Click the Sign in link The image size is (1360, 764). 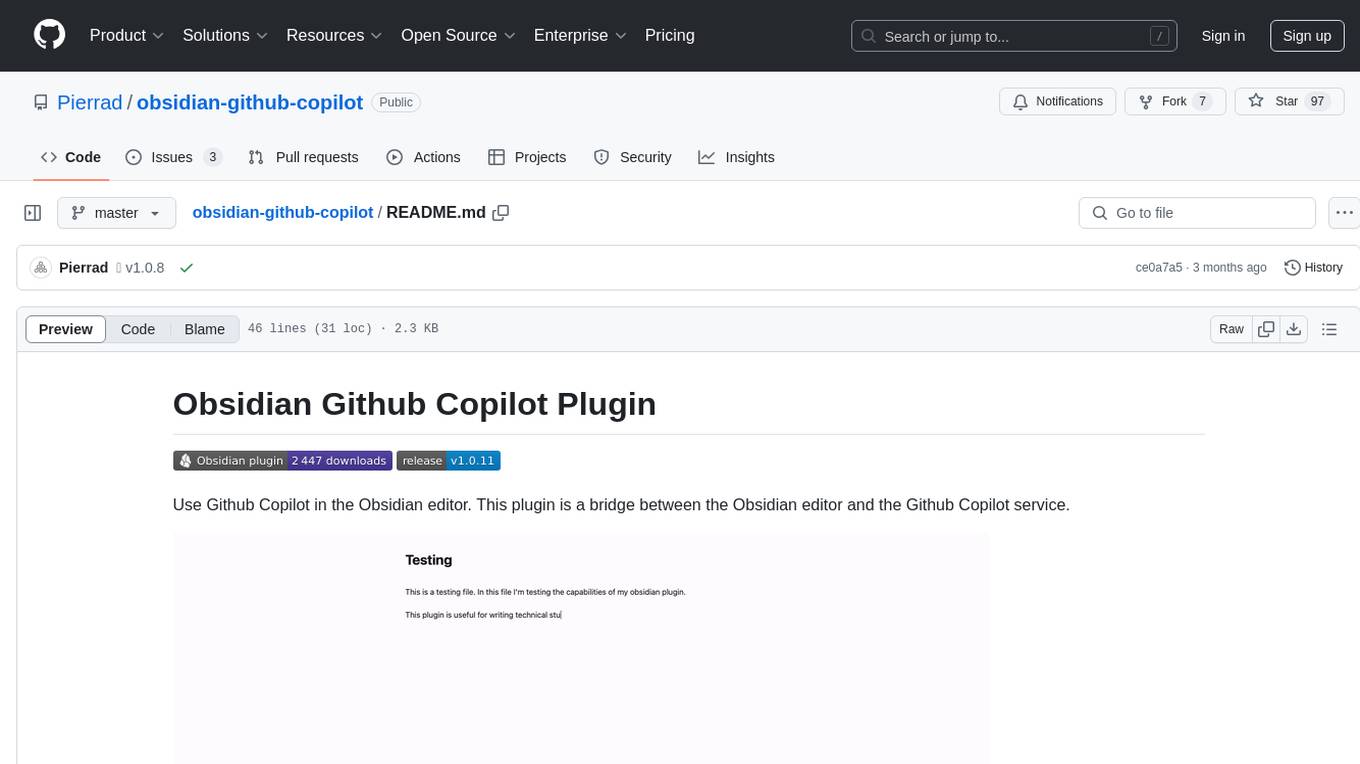[1223, 36]
